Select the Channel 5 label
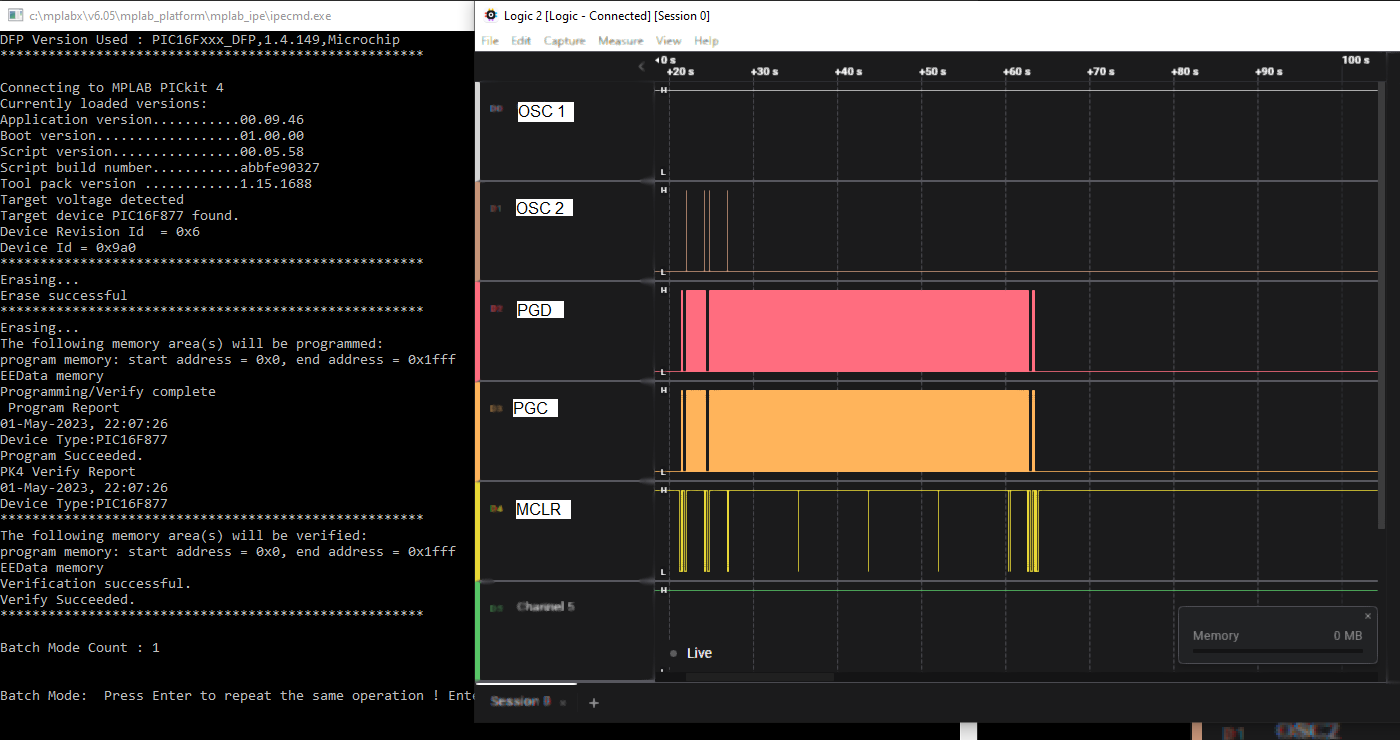 pos(545,607)
